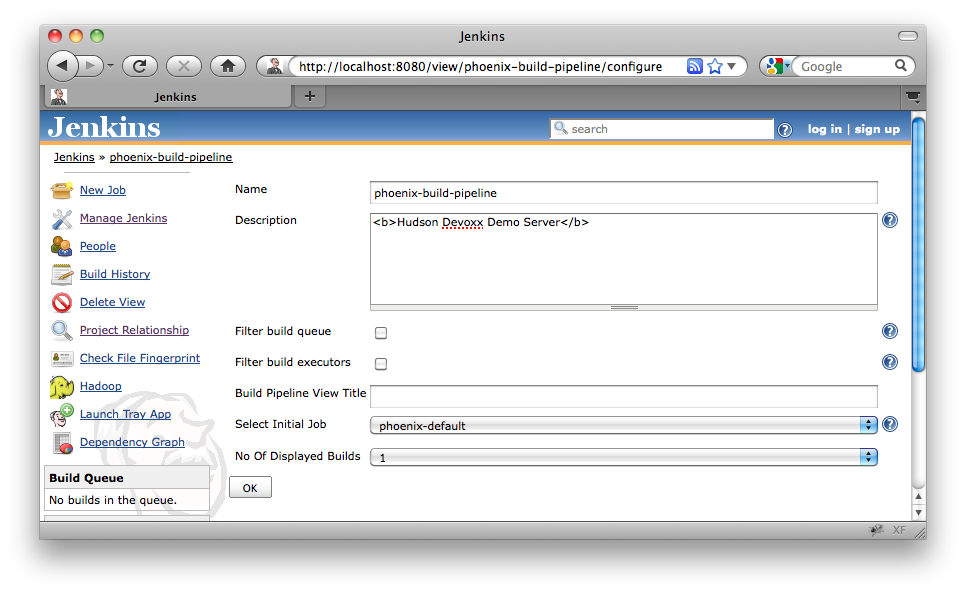Click the scrollbar down arrow
This screenshot has width=966, height=594.
point(918,513)
